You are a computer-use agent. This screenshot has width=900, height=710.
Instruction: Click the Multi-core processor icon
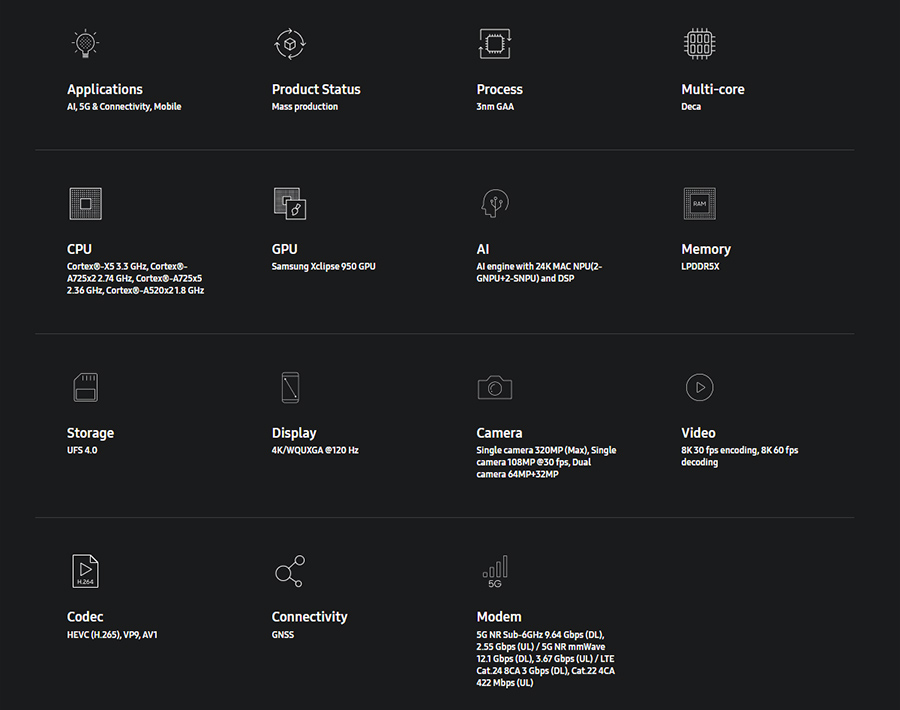[x=700, y=44]
